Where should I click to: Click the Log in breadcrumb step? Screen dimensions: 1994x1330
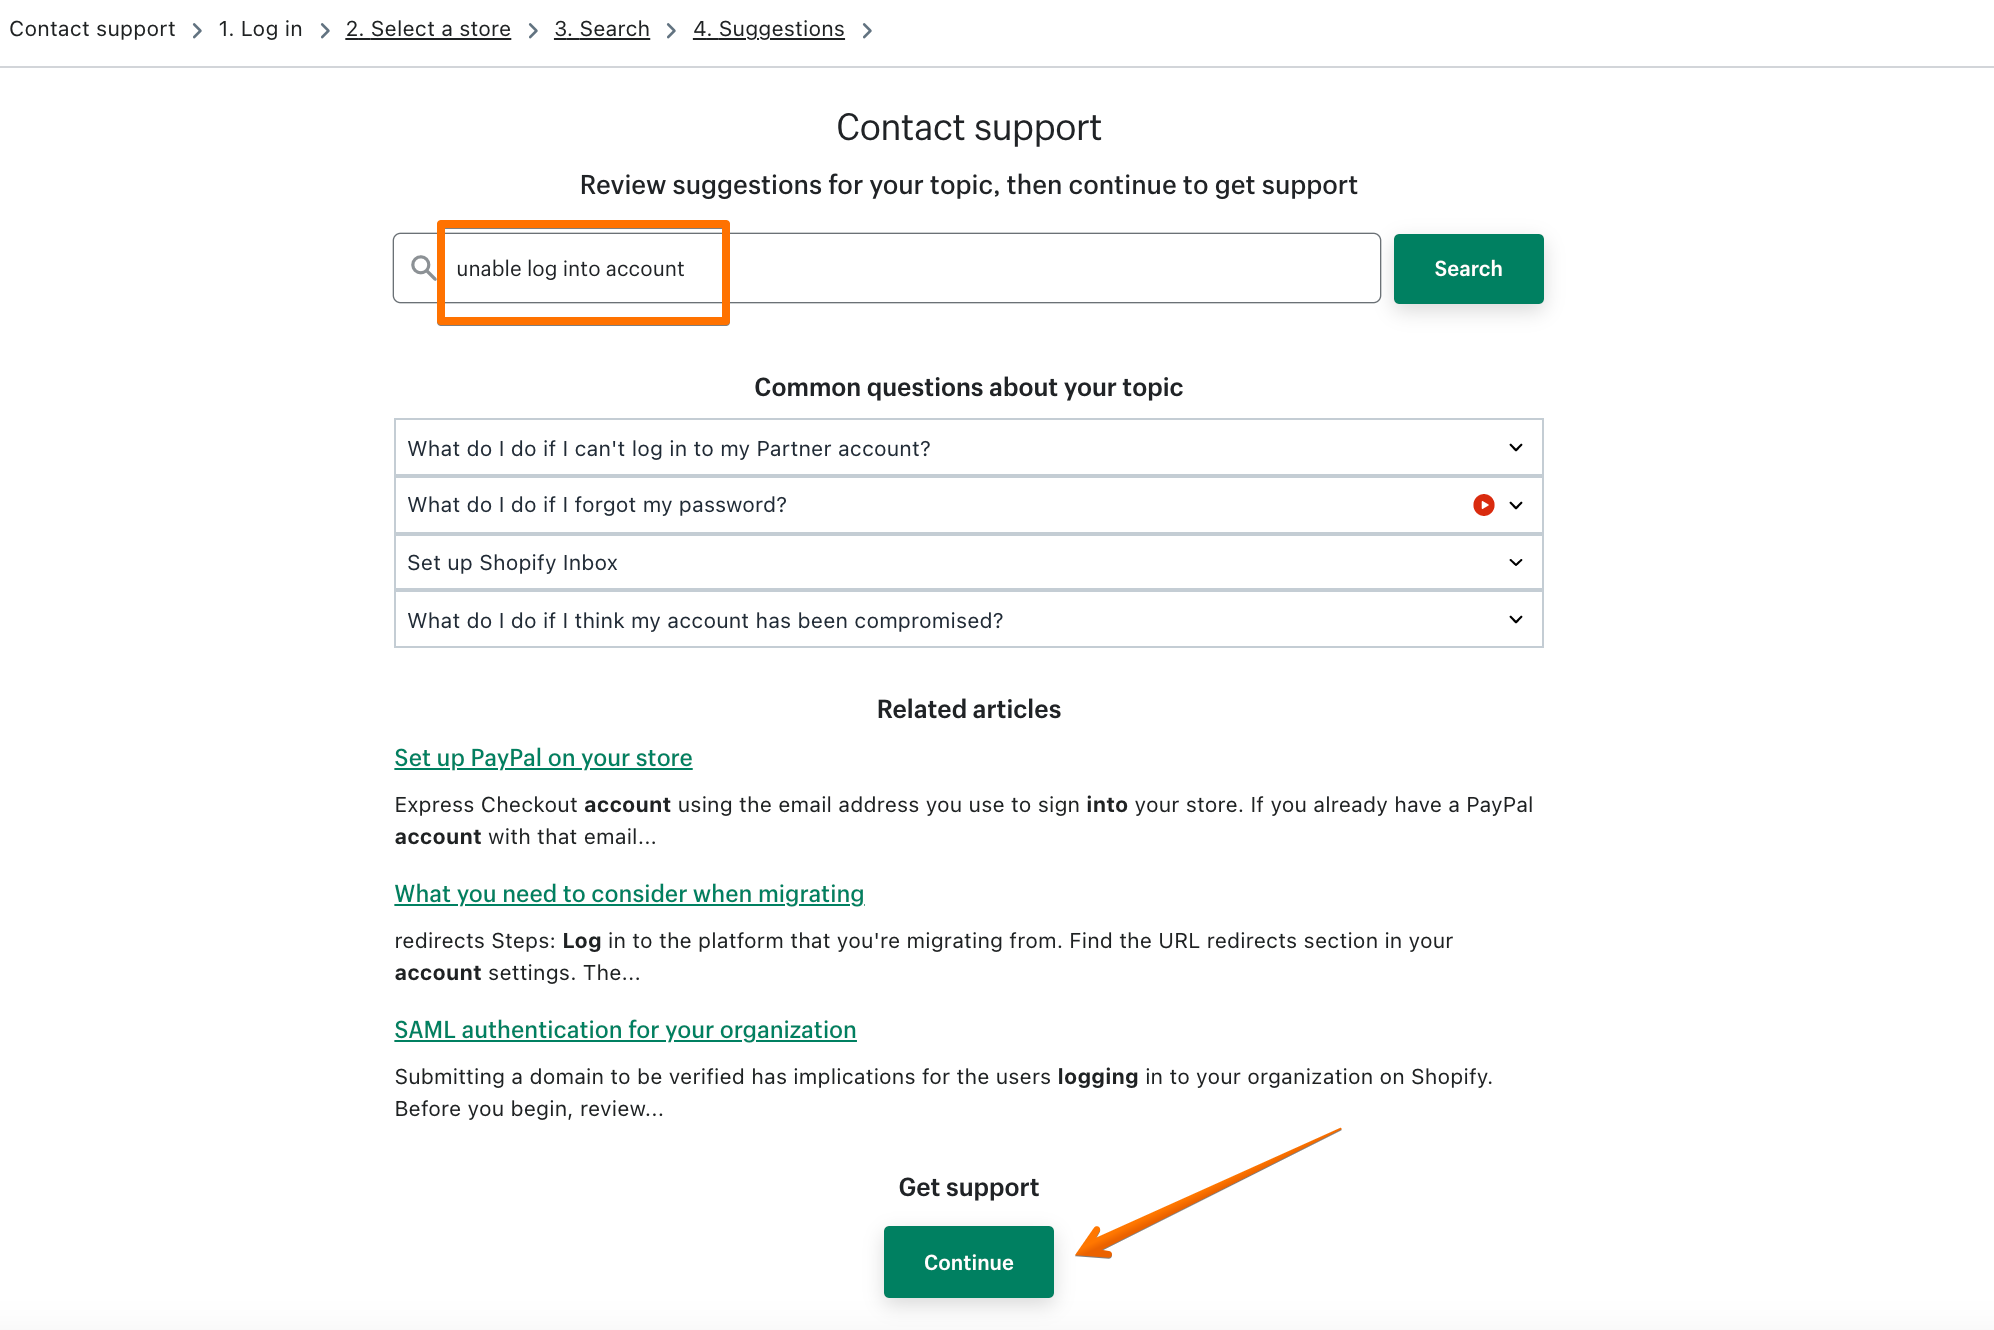click(x=260, y=29)
